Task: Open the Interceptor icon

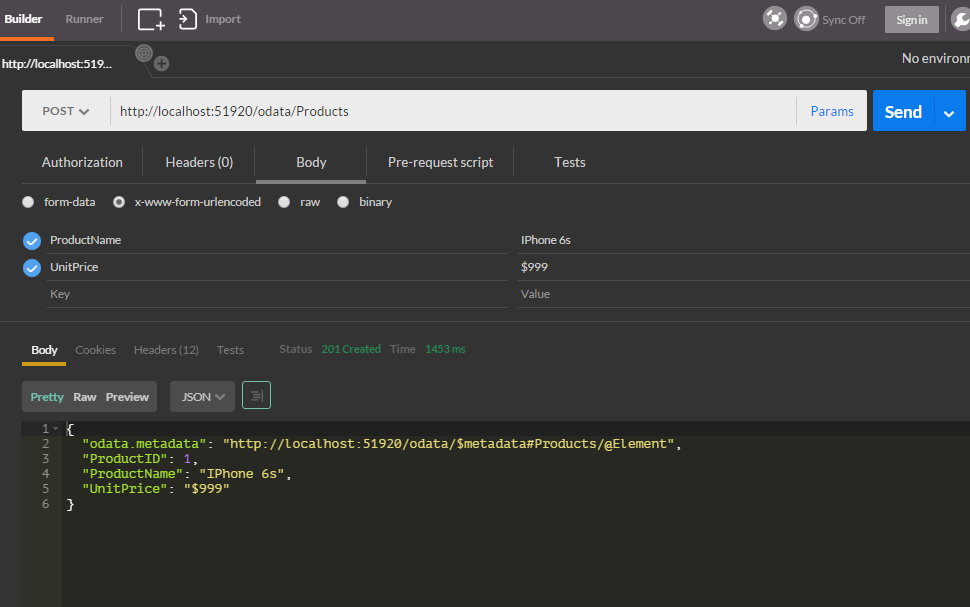Action: click(x=774, y=18)
